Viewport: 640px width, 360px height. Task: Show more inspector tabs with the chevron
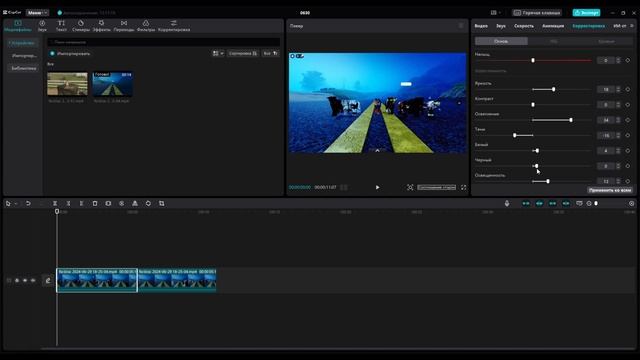(x=632, y=26)
